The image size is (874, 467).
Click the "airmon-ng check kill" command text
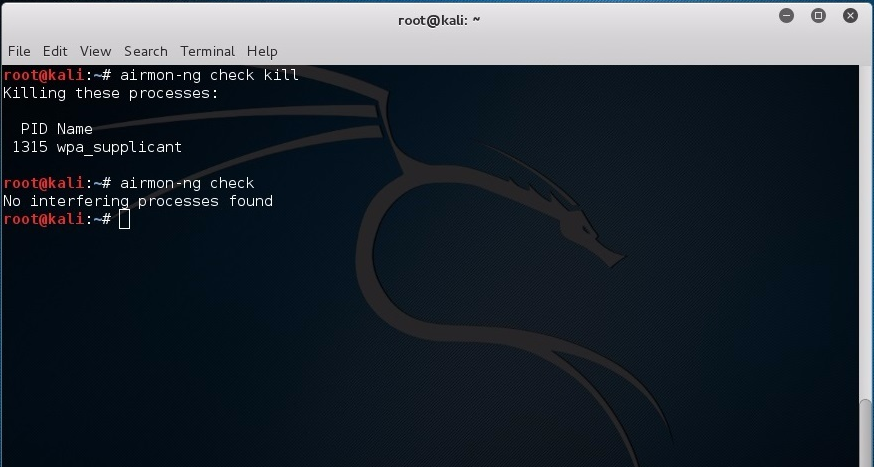209,75
